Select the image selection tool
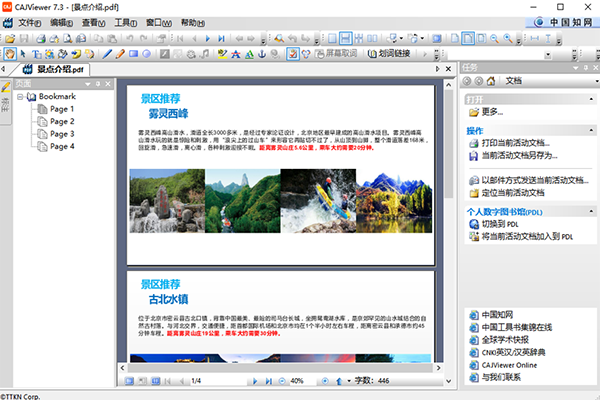The width and height of the screenshot is (600, 400). [49, 54]
